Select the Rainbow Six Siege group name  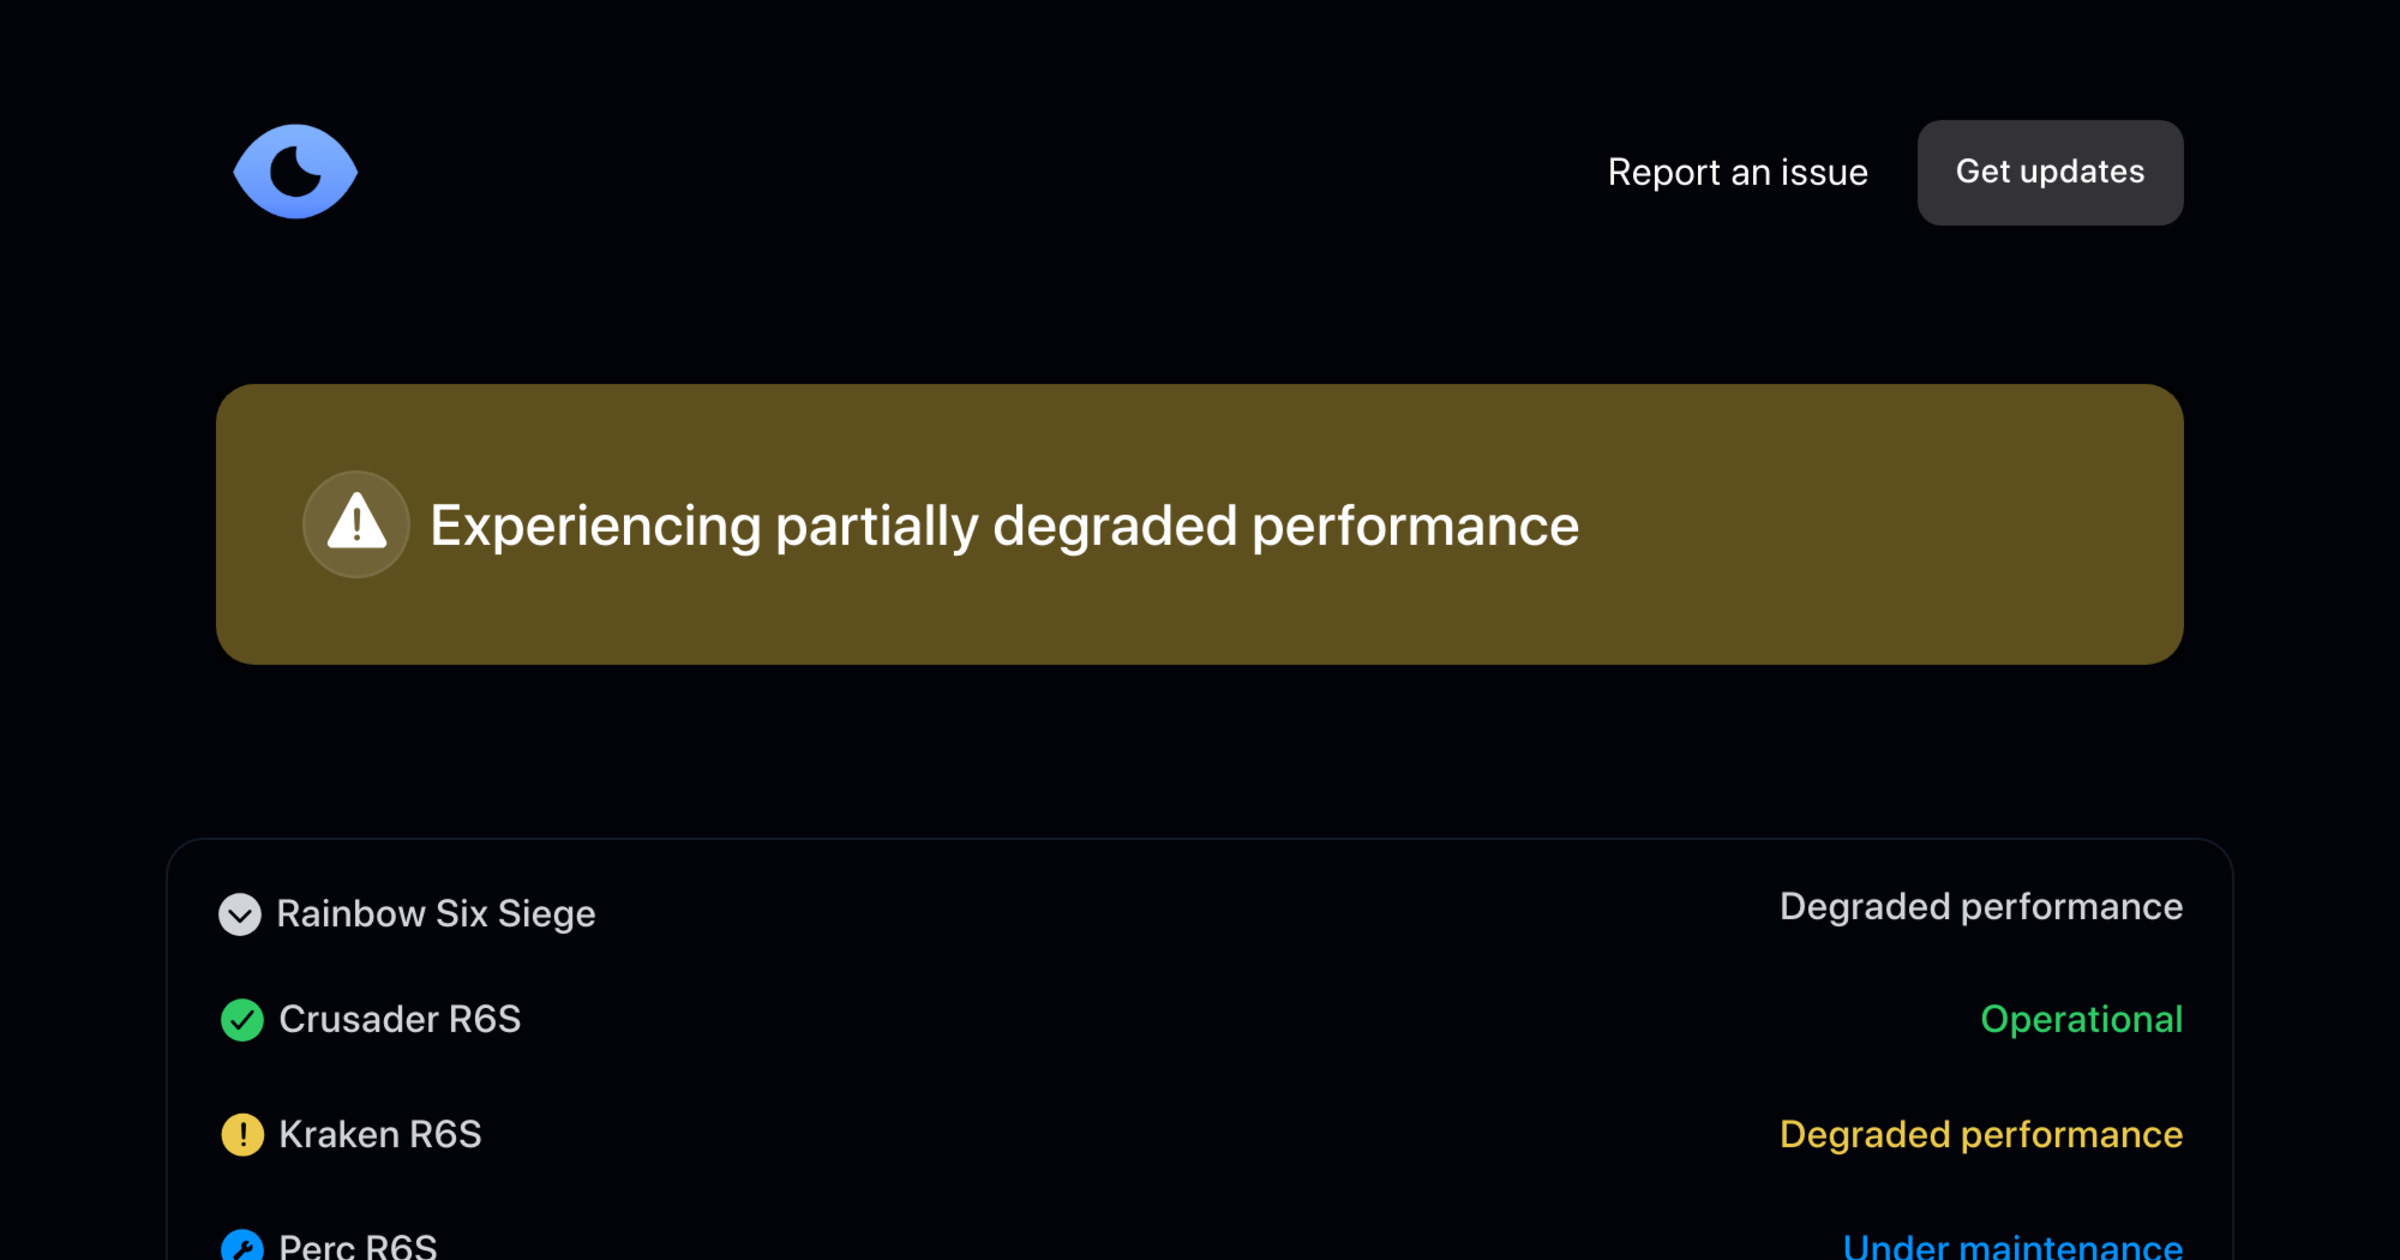click(436, 914)
